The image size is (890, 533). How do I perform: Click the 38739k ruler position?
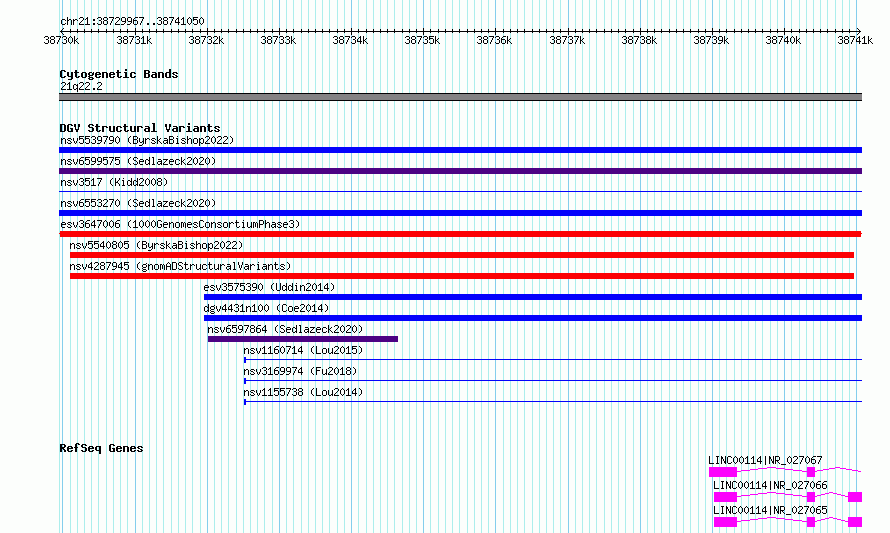pos(711,40)
